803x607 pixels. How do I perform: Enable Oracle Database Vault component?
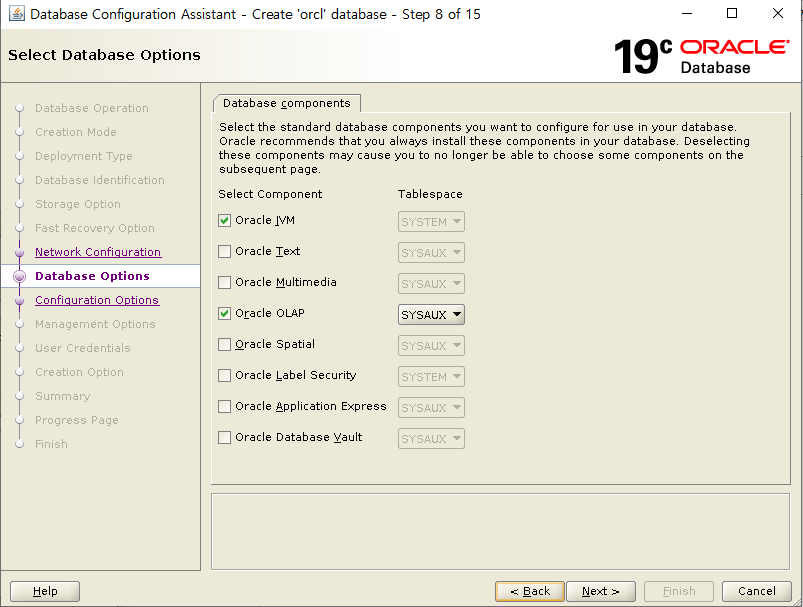[x=224, y=437]
